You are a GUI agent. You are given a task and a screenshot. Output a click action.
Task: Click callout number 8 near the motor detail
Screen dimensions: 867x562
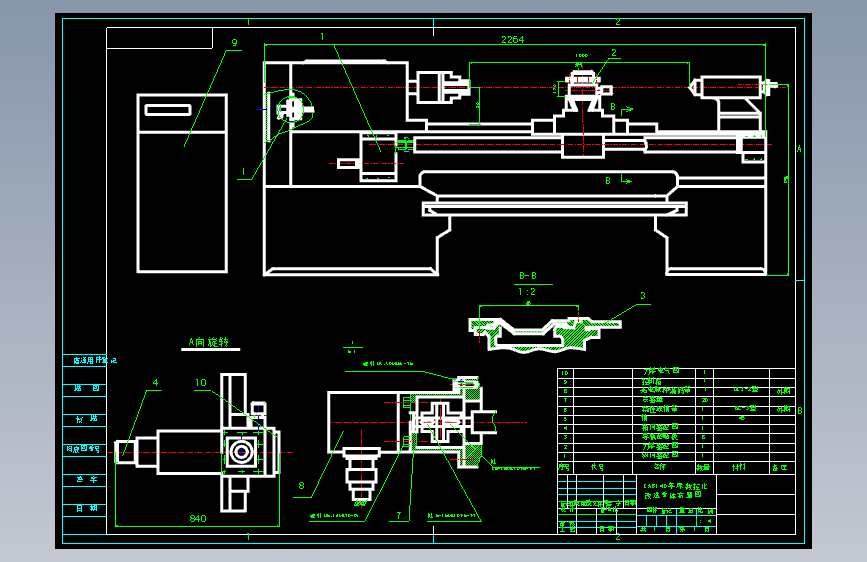click(301, 486)
